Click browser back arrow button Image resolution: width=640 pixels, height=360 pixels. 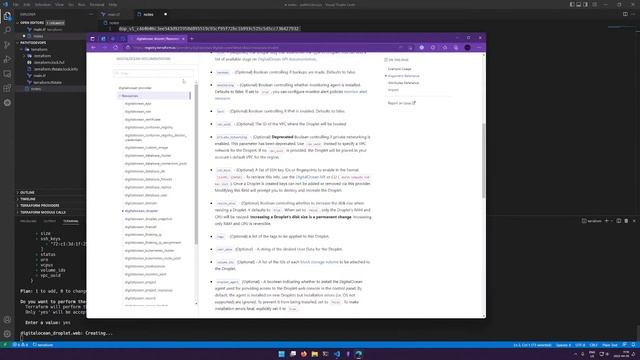(93, 47)
